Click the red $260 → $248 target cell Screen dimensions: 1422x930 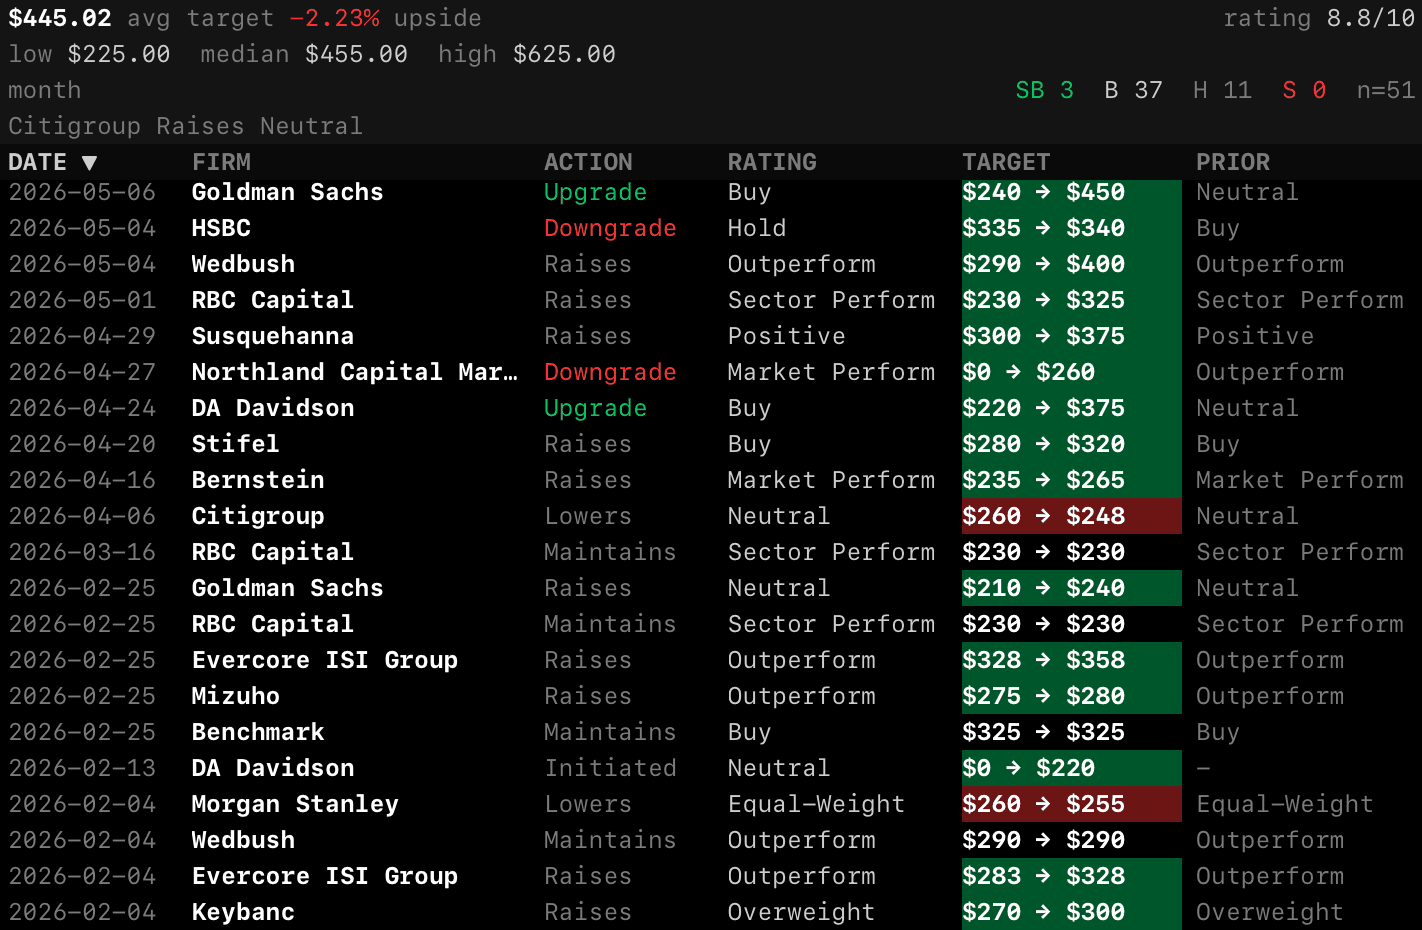pyautogui.click(x=1072, y=516)
